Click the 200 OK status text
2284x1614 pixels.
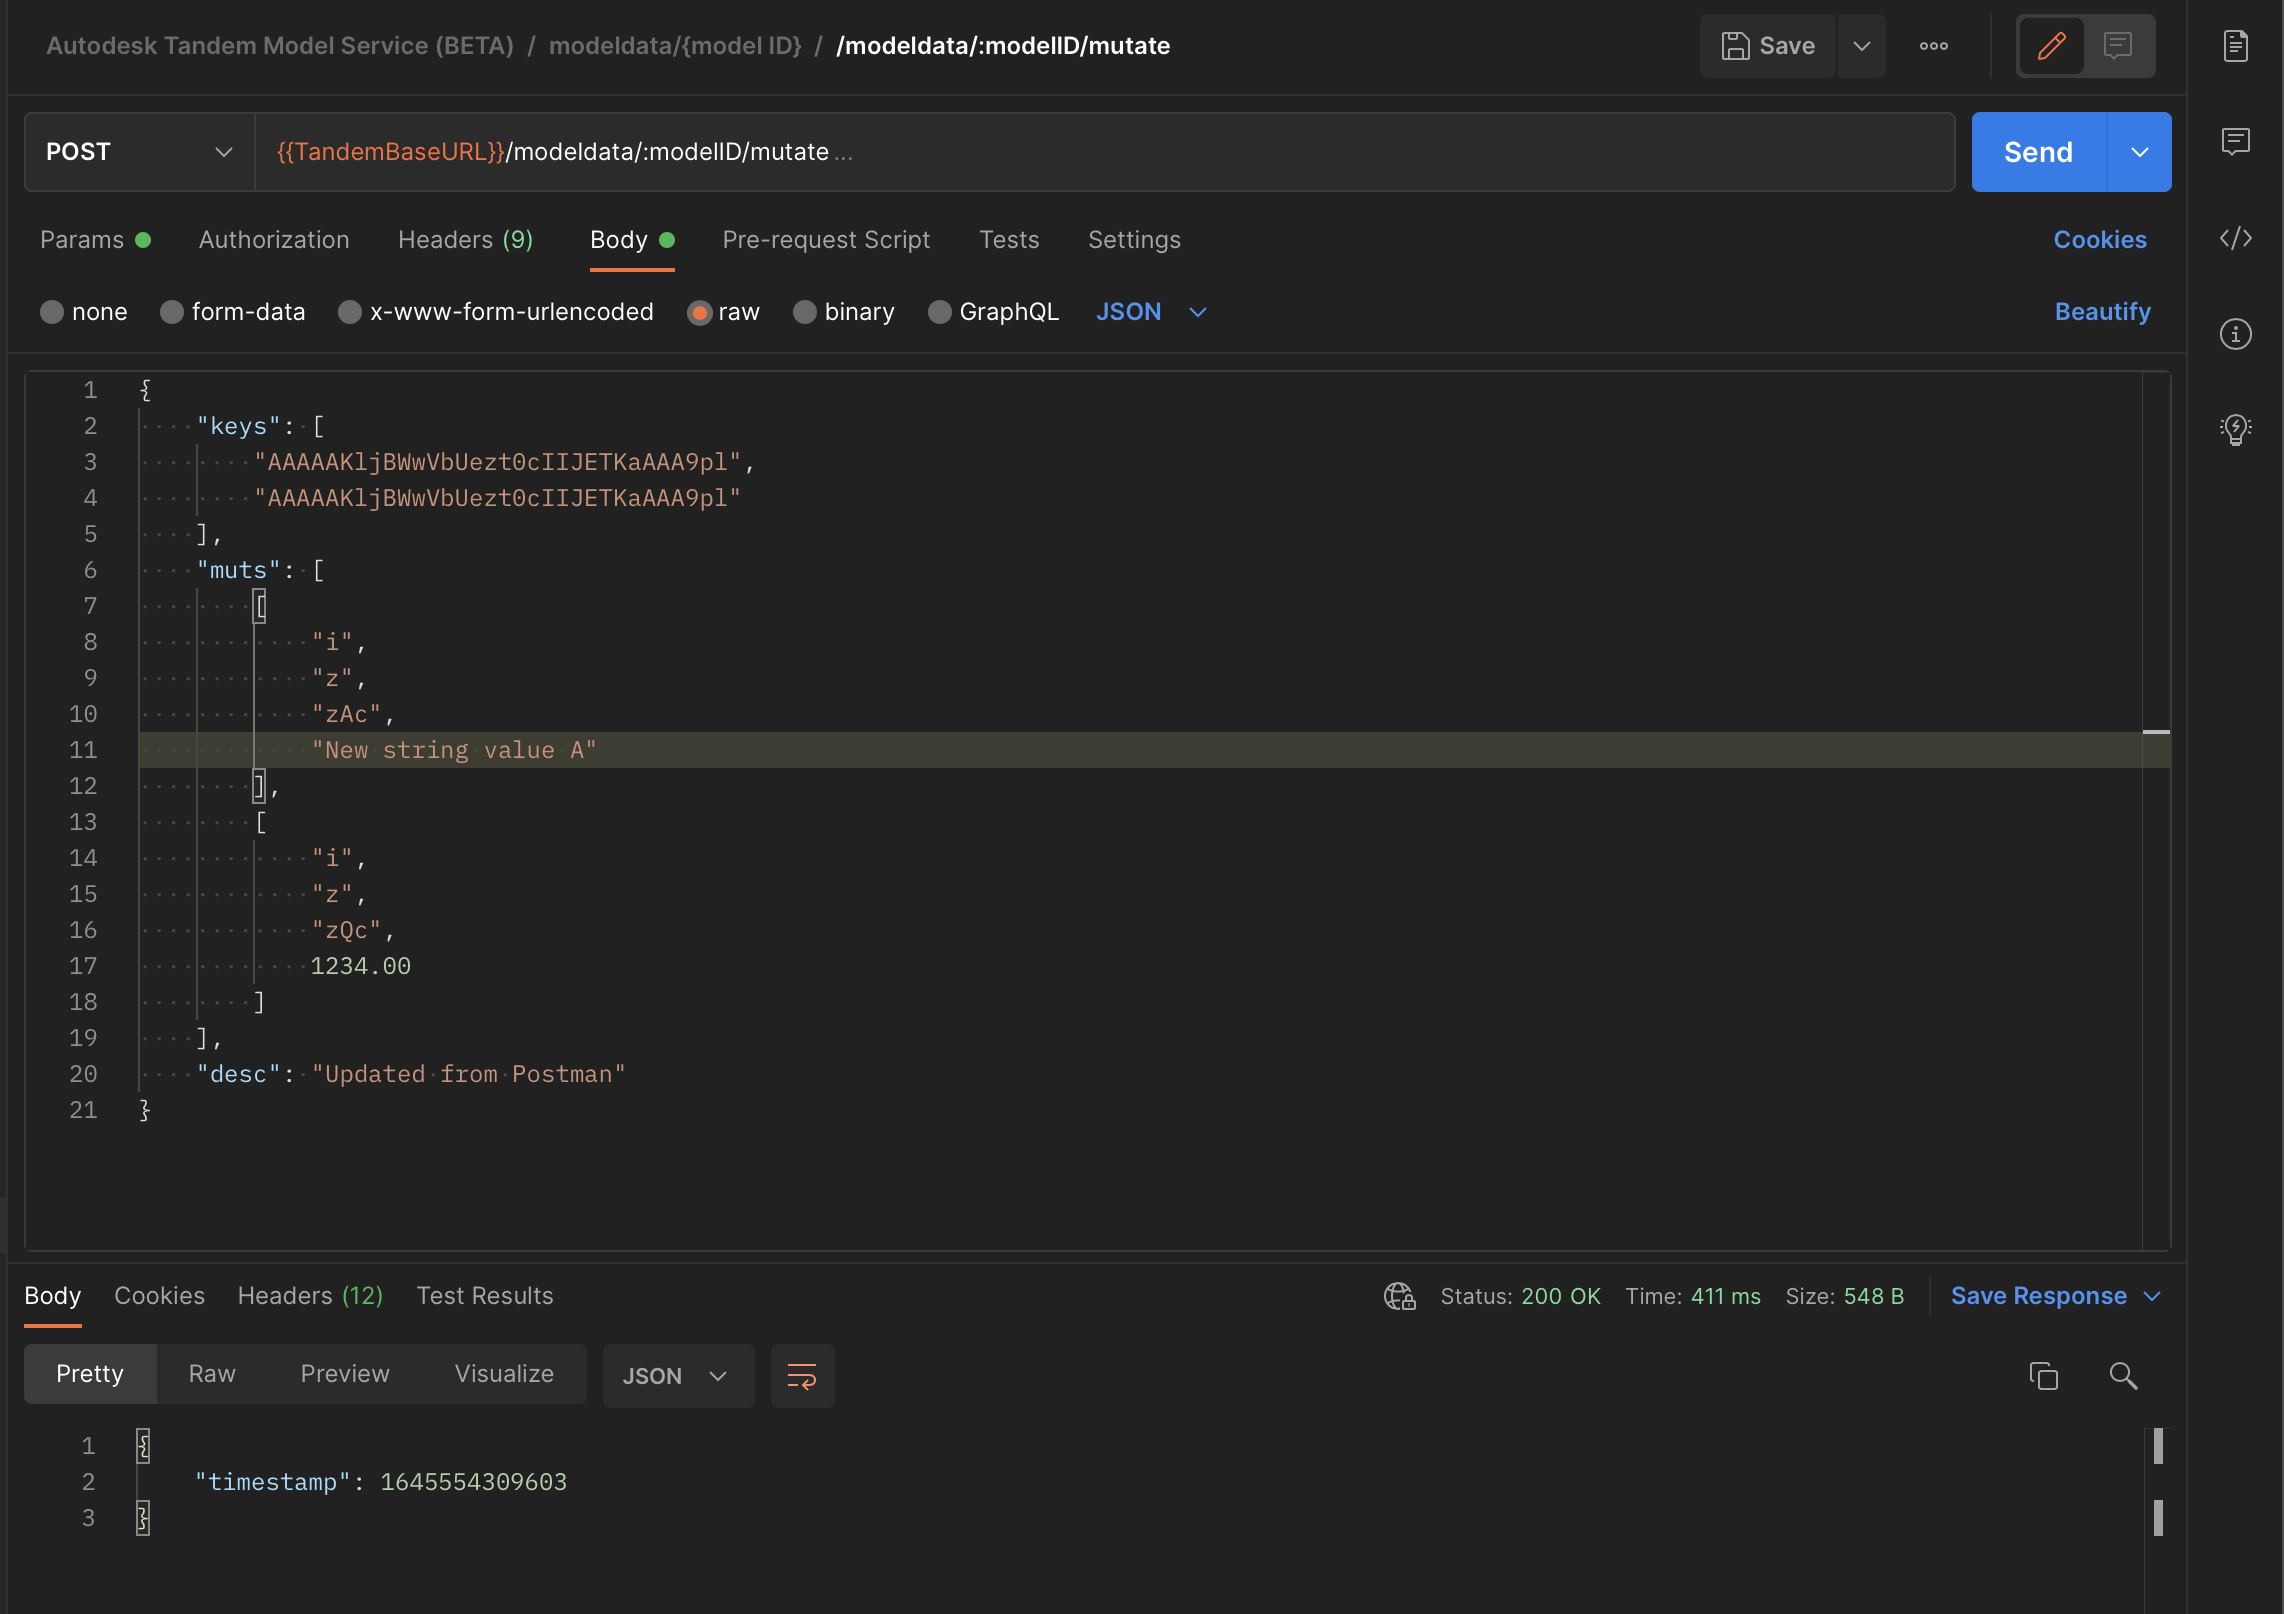point(1560,1296)
